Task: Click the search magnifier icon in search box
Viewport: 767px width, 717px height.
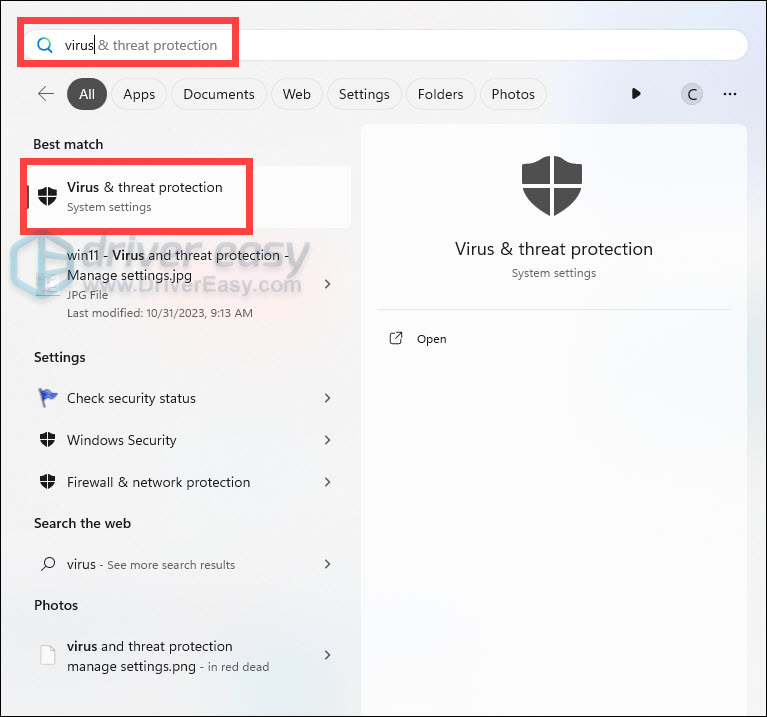Action: click(x=44, y=45)
